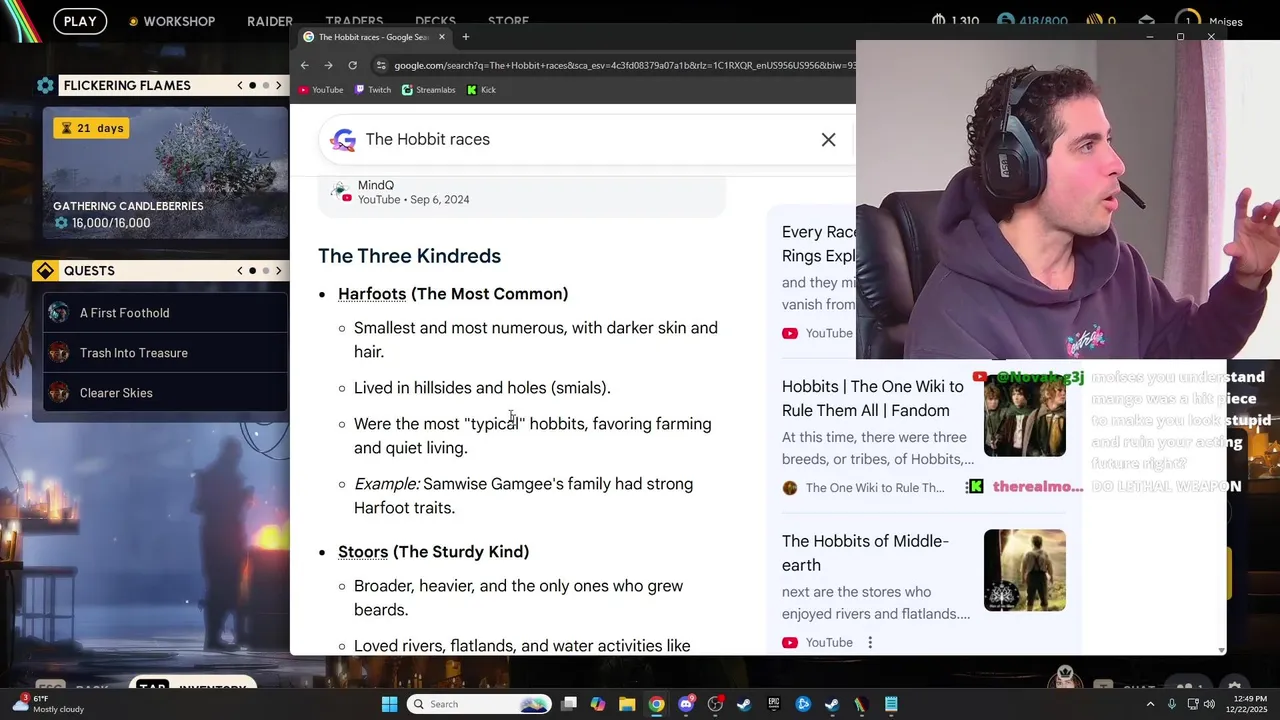The width and height of the screenshot is (1280, 720).
Task: Click the A First Foothold quest avatar icon
Action: (x=59, y=313)
